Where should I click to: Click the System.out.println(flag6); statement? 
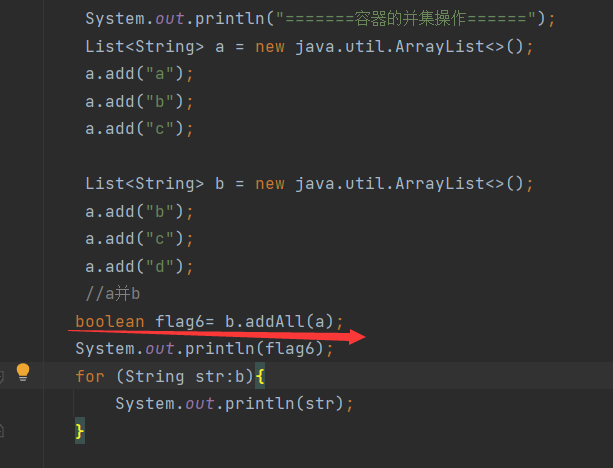coord(204,349)
